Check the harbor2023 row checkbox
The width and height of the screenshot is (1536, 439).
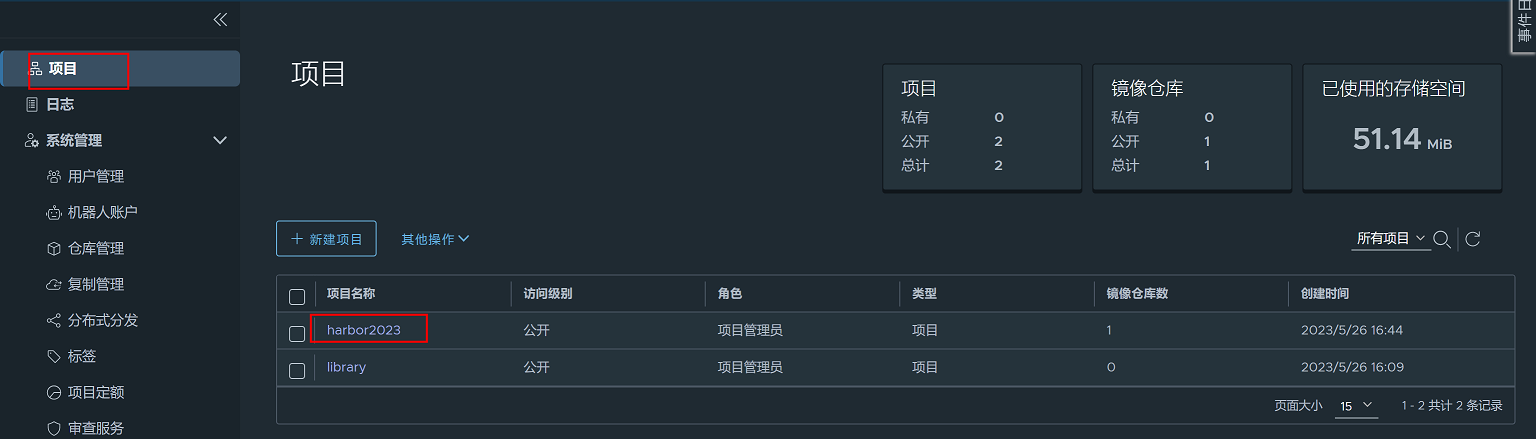coord(297,333)
